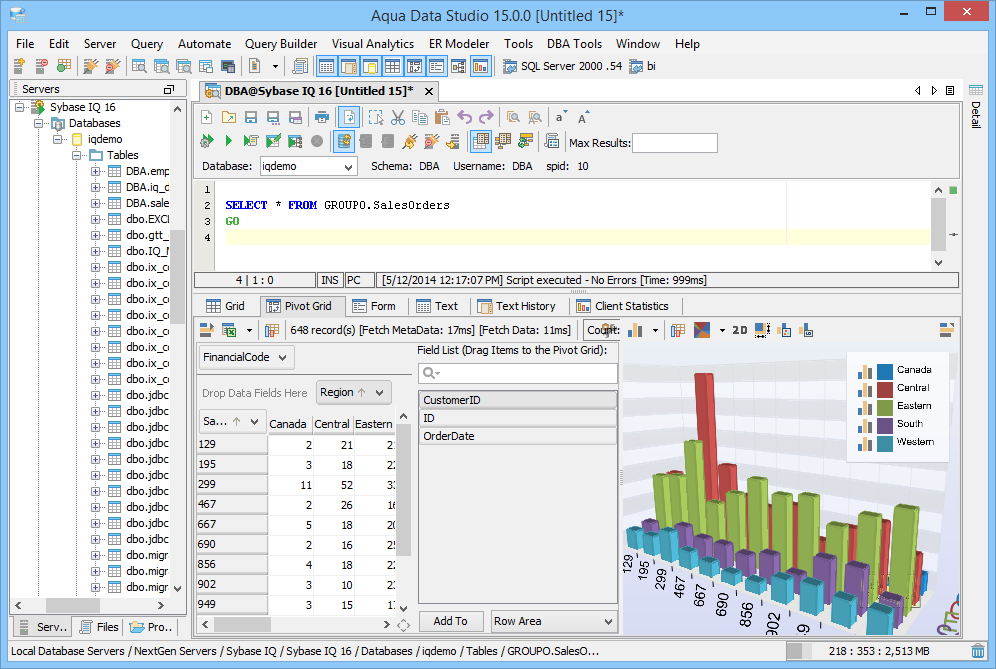This screenshot has width=996, height=669.
Task: Collapse the Tables tree node
Action: (x=77, y=155)
